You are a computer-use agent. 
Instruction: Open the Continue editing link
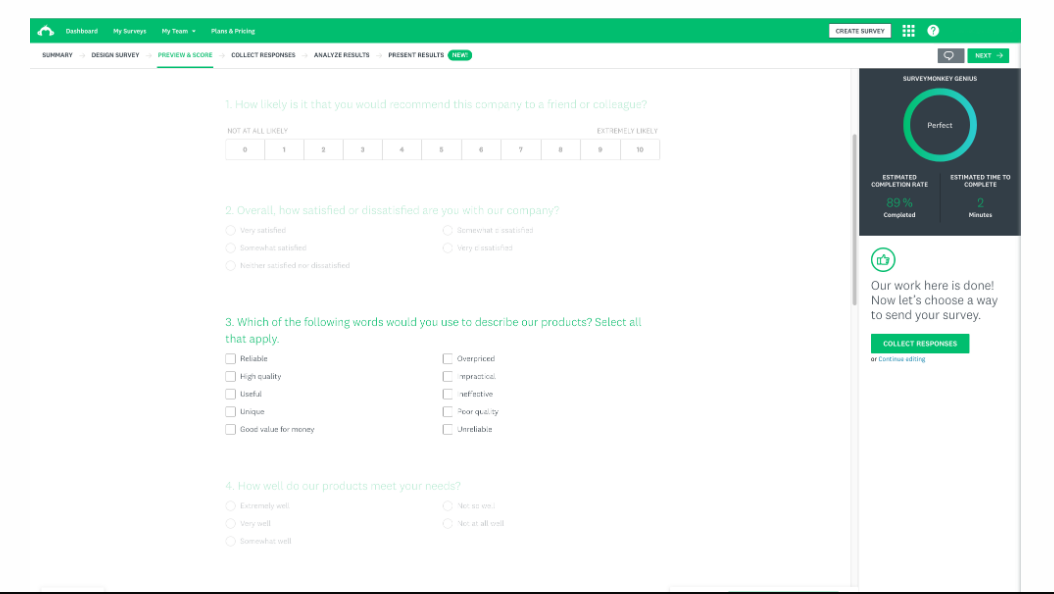(x=903, y=358)
